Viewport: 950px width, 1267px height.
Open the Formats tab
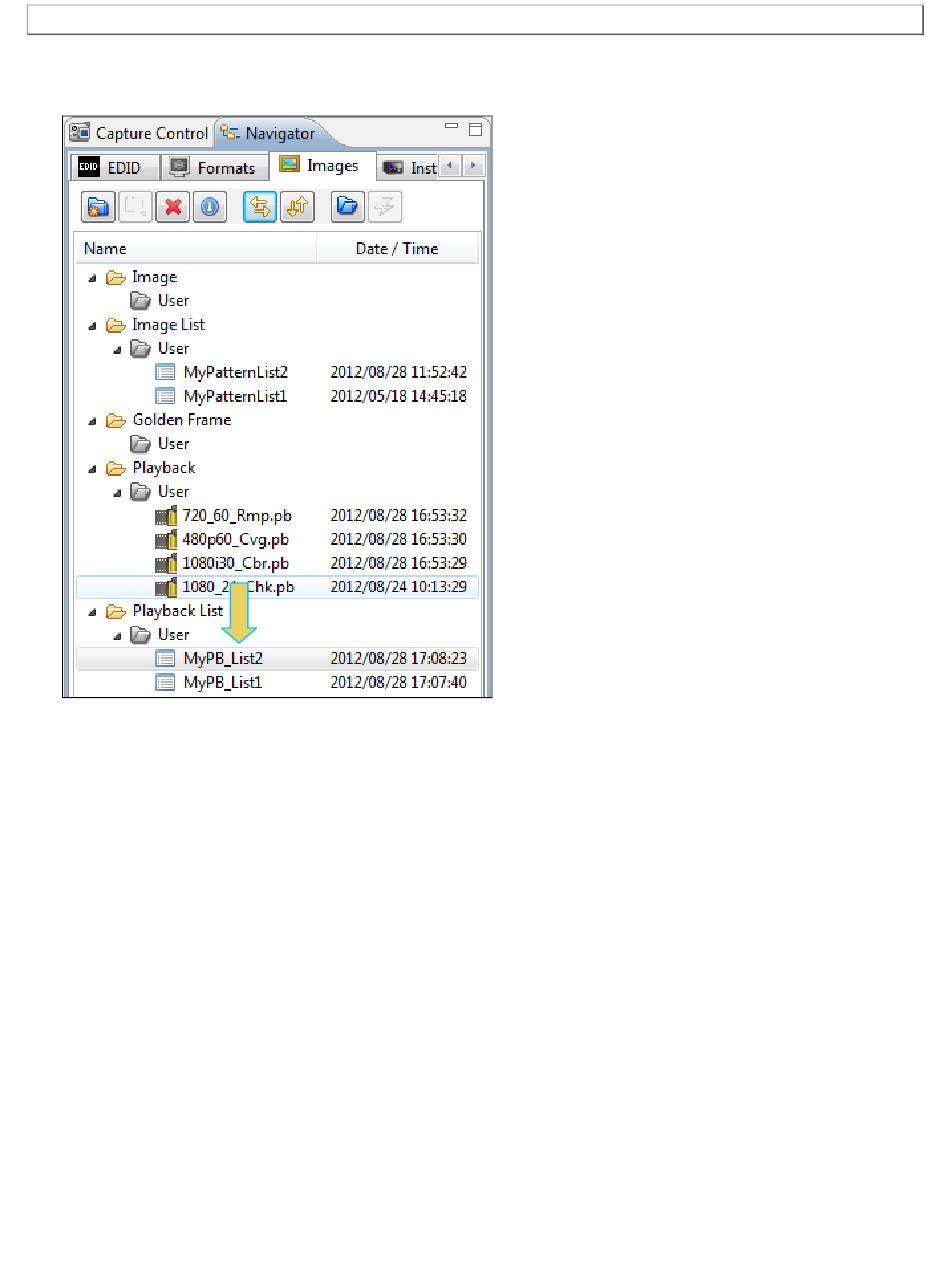pyautogui.click(x=213, y=167)
